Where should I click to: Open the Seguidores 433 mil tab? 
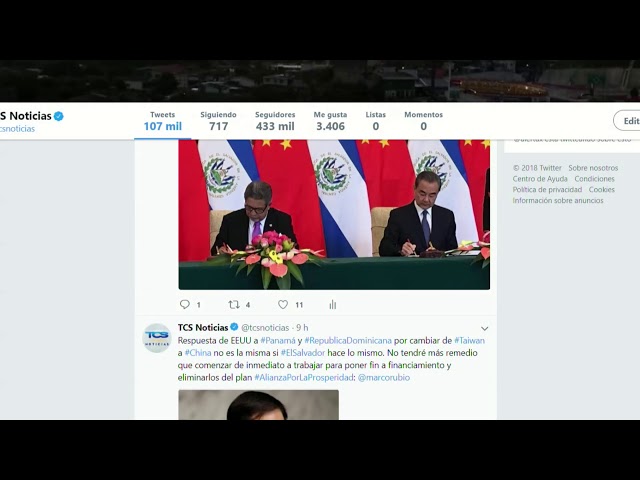coord(275,121)
